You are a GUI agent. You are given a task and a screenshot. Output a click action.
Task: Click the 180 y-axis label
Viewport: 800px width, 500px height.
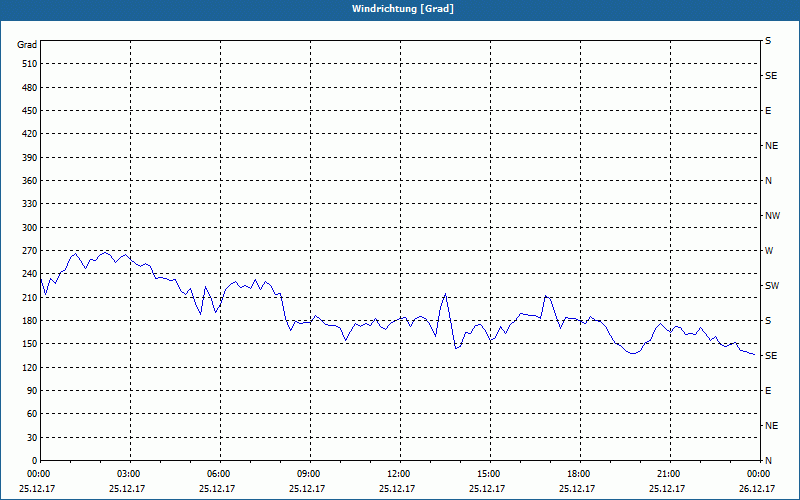click(x=30, y=321)
